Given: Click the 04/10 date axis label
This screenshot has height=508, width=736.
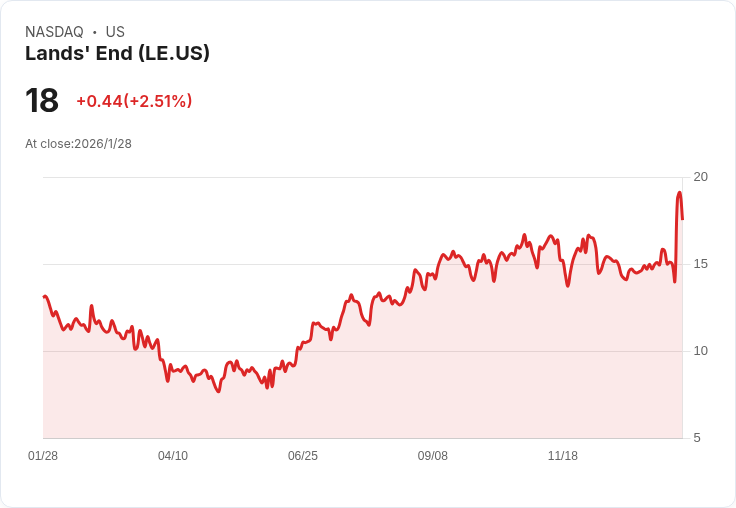Looking at the screenshot, I should click(173, 456).
